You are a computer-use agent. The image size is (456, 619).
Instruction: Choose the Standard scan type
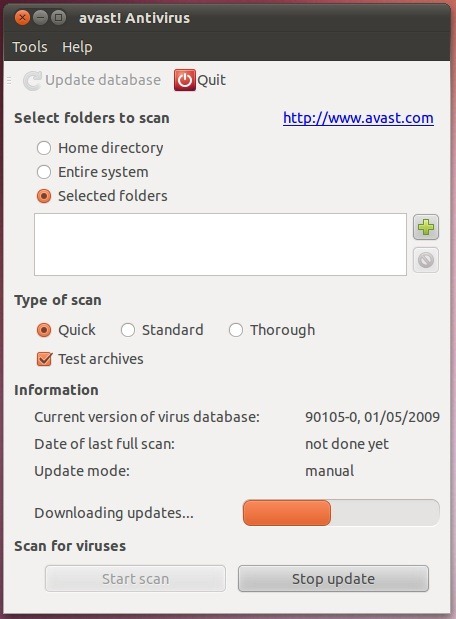click(x=128, y=330)
